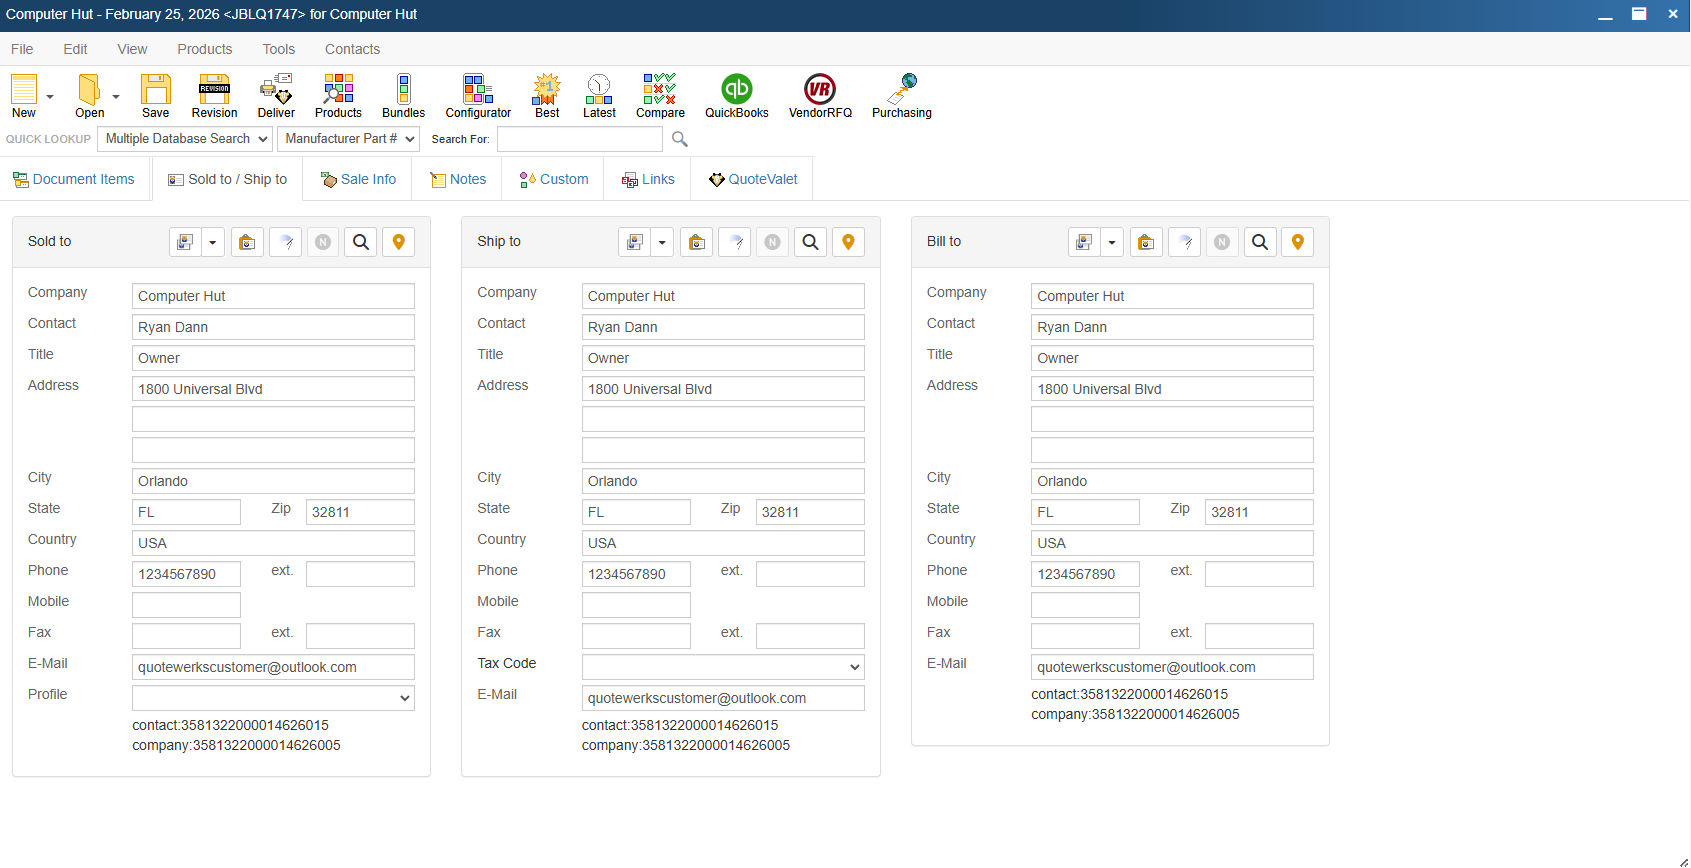Screen dimensions: 1691x868
Task: Switch to the Document Items tab
Action: click(x=74, y=180)
